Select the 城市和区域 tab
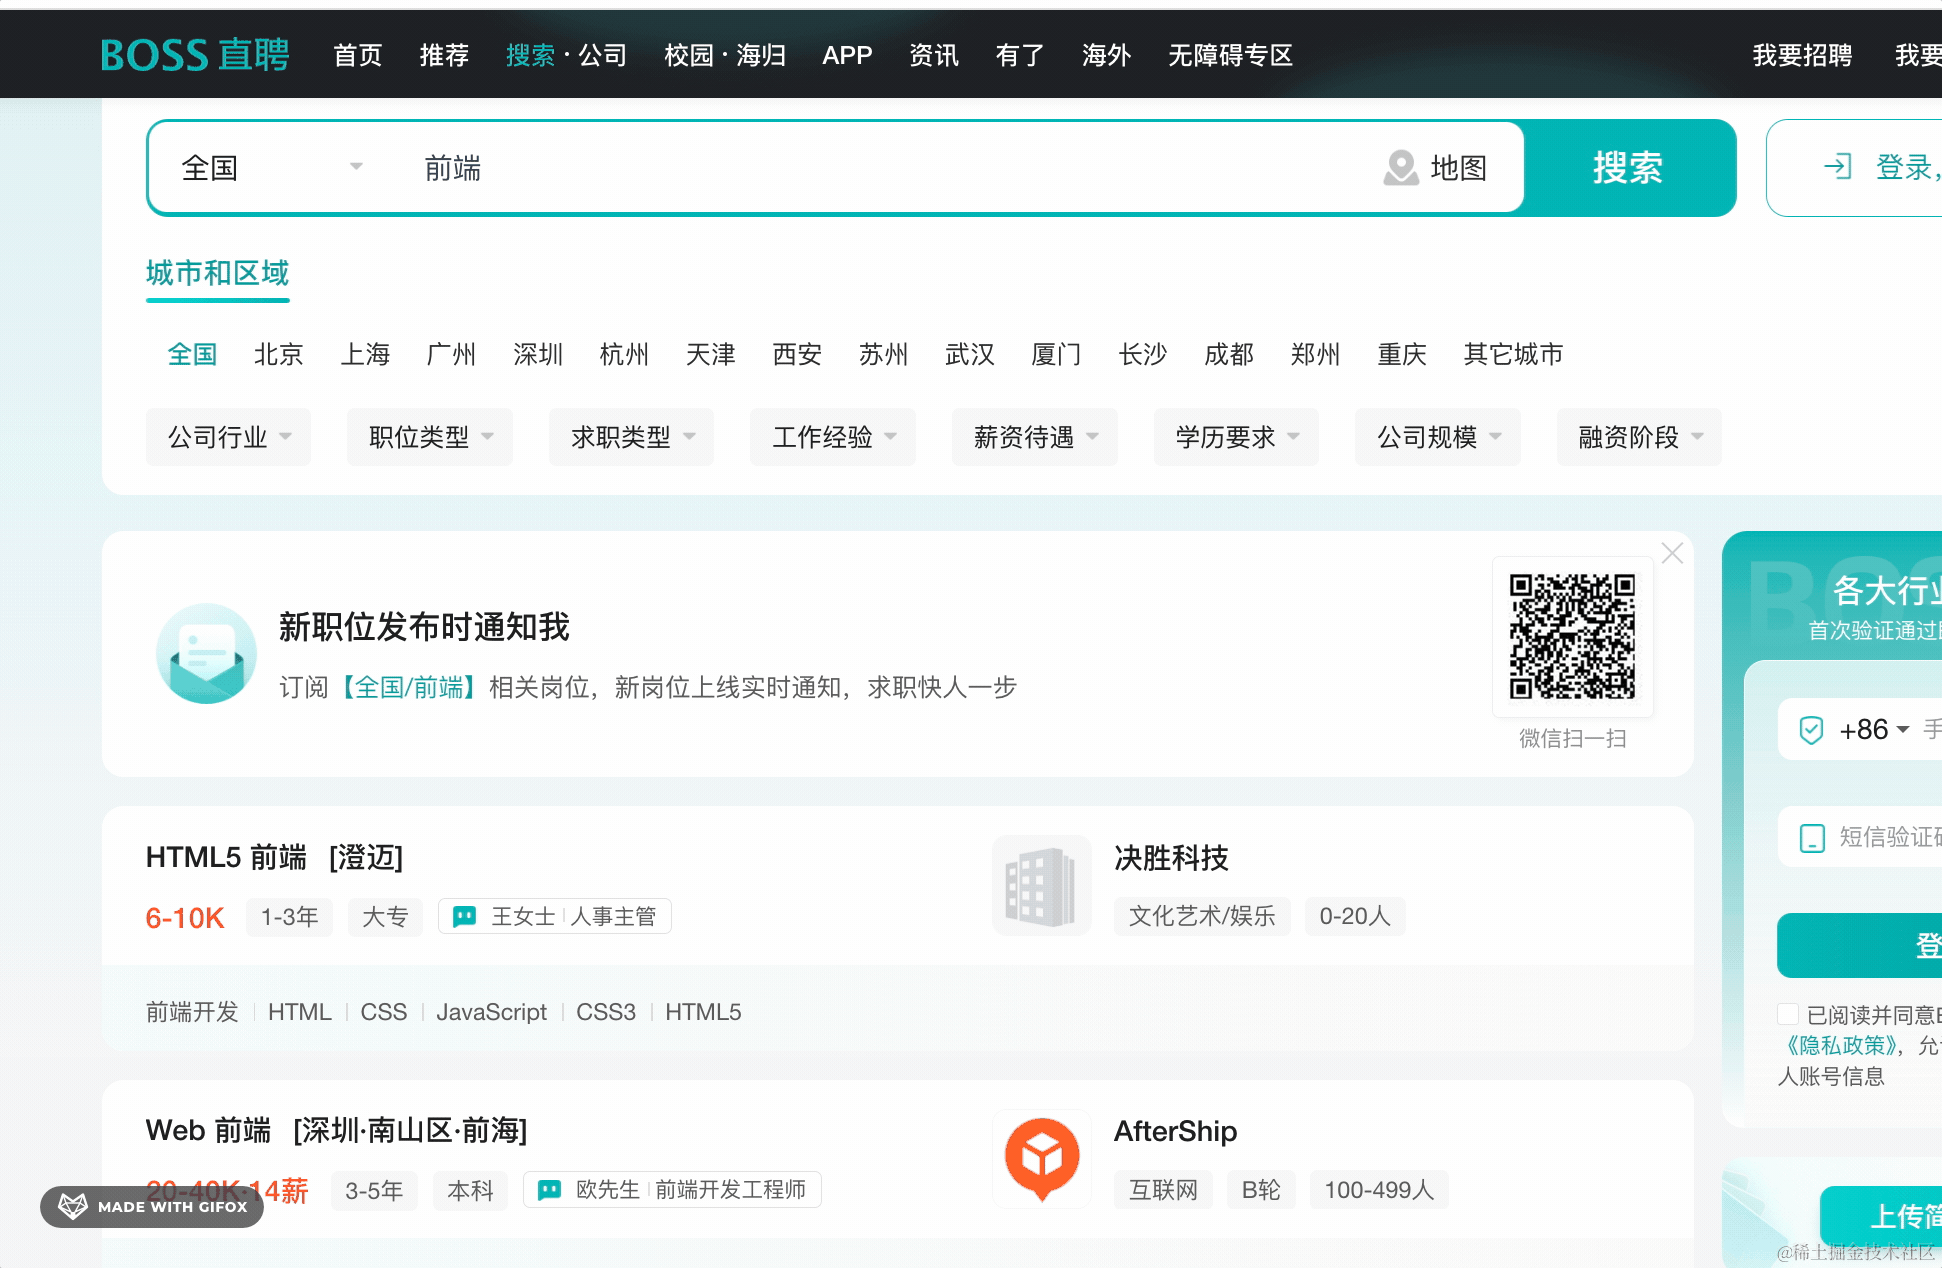 pyautogui.click(x=217, y=273)
